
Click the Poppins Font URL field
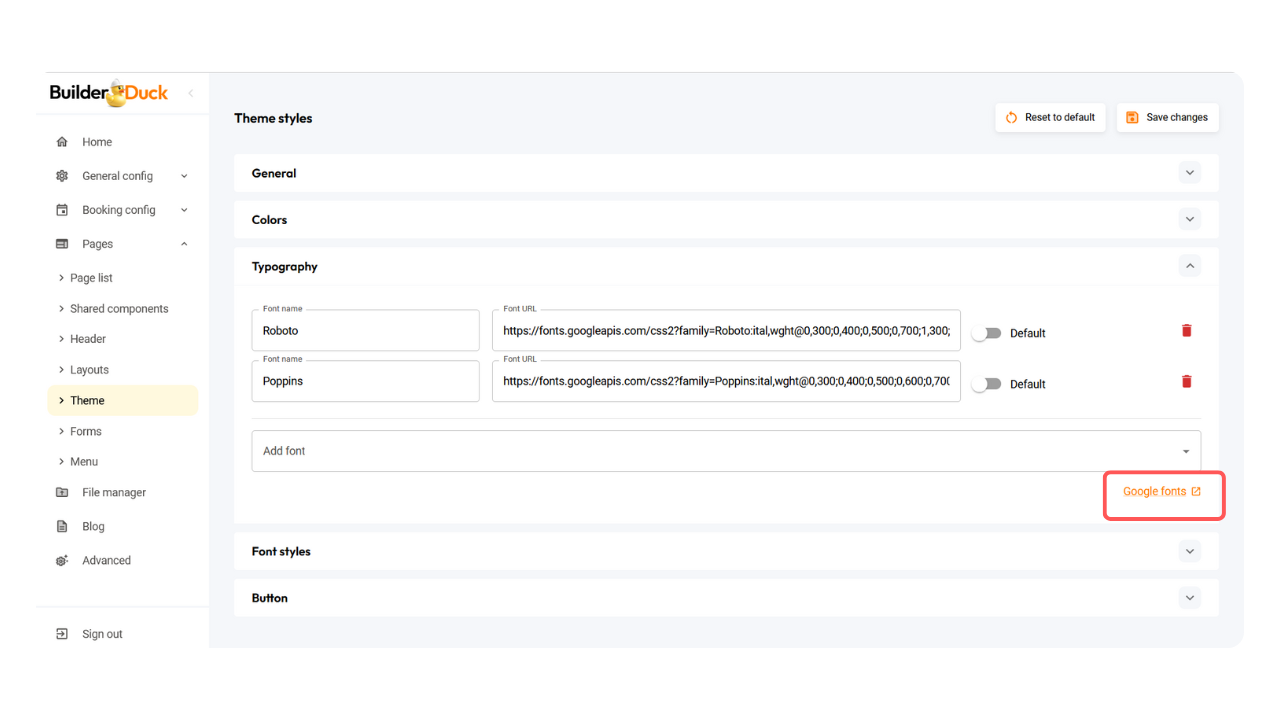pyautogui.click(x=725, y=381)
